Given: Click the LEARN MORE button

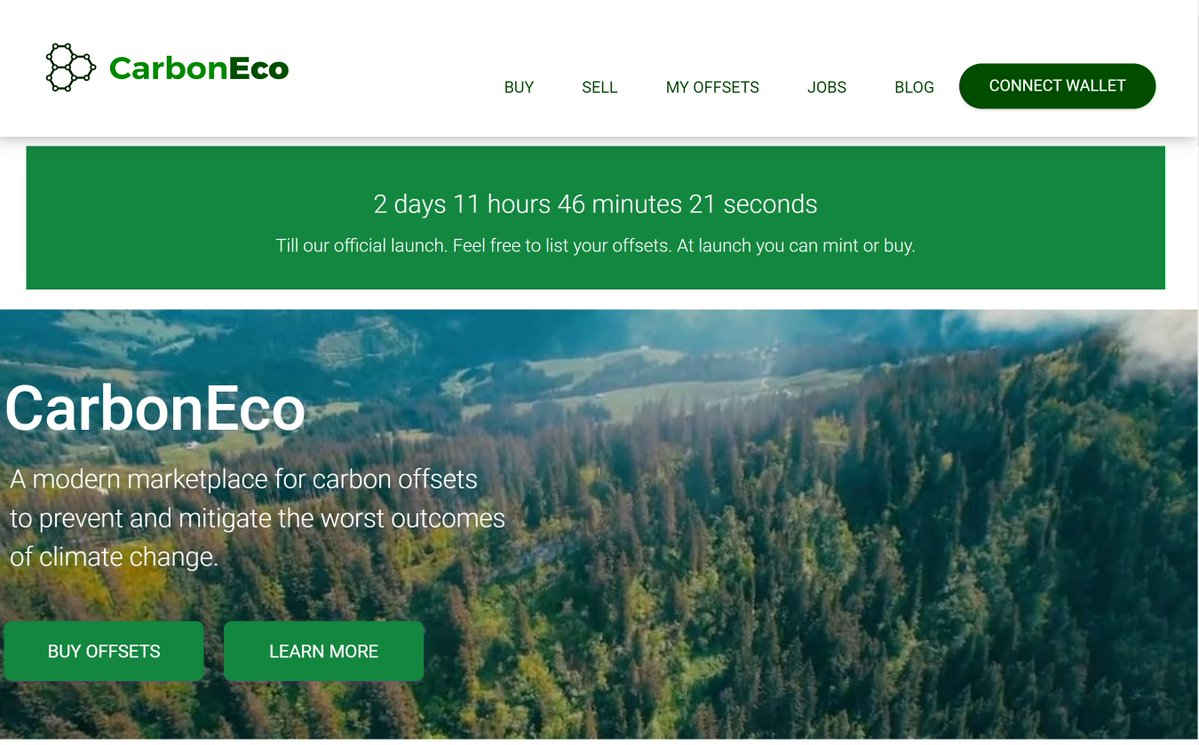Looking at the screenshot, I should tap(323, 651).
